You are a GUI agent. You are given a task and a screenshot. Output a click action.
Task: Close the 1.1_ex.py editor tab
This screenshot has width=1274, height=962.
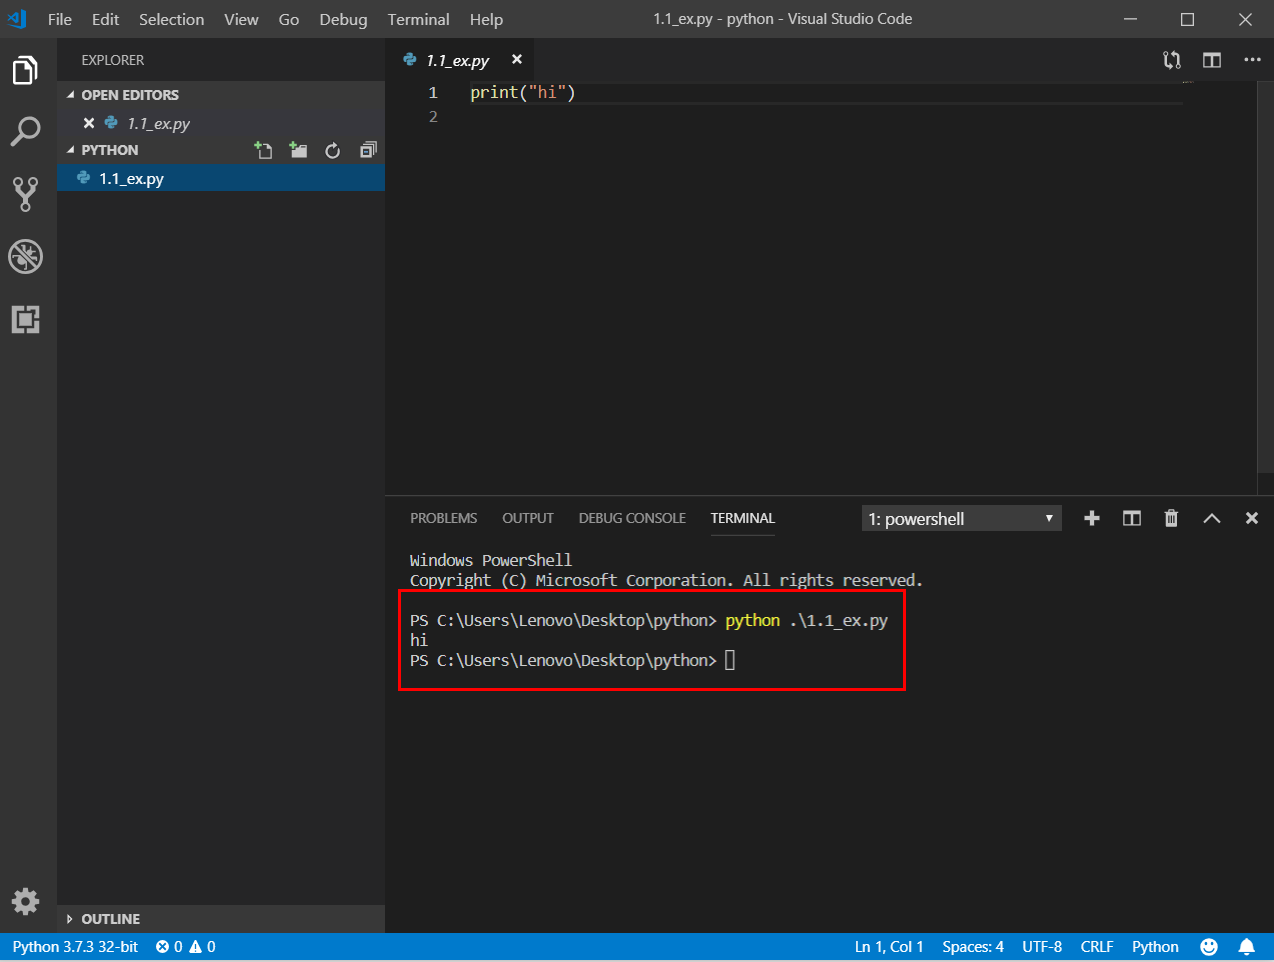(x=517, y=60)
